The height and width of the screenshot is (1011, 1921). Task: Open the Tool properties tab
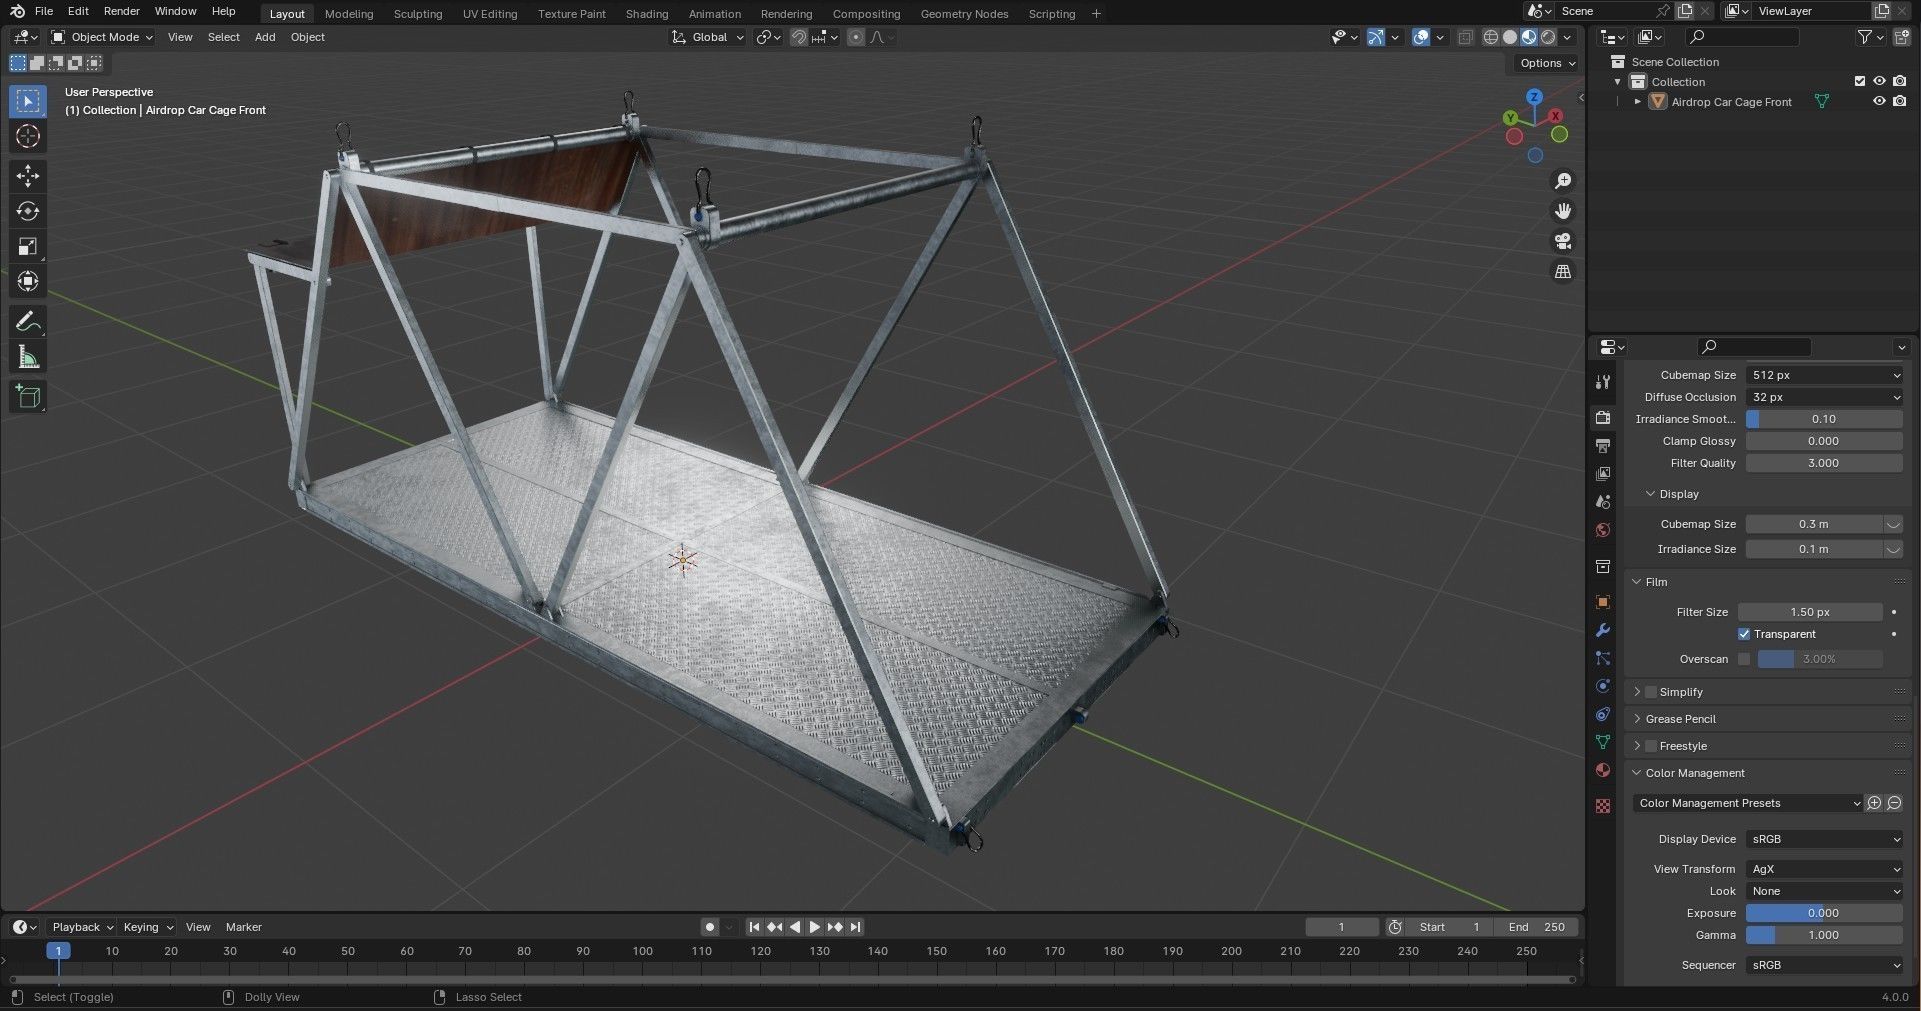[x=1603, y=382]
